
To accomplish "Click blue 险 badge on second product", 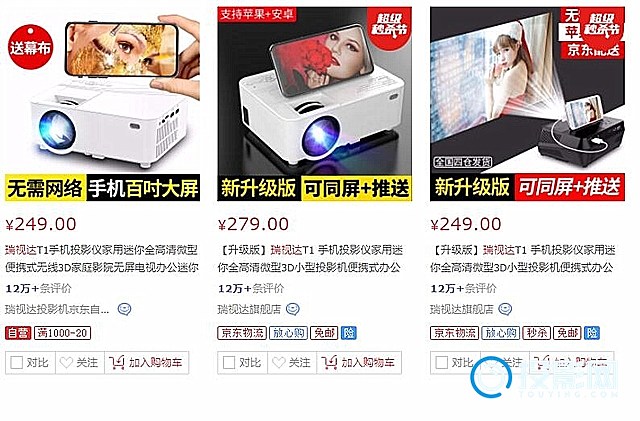I will pyautogui.click(x=349, y=333).
